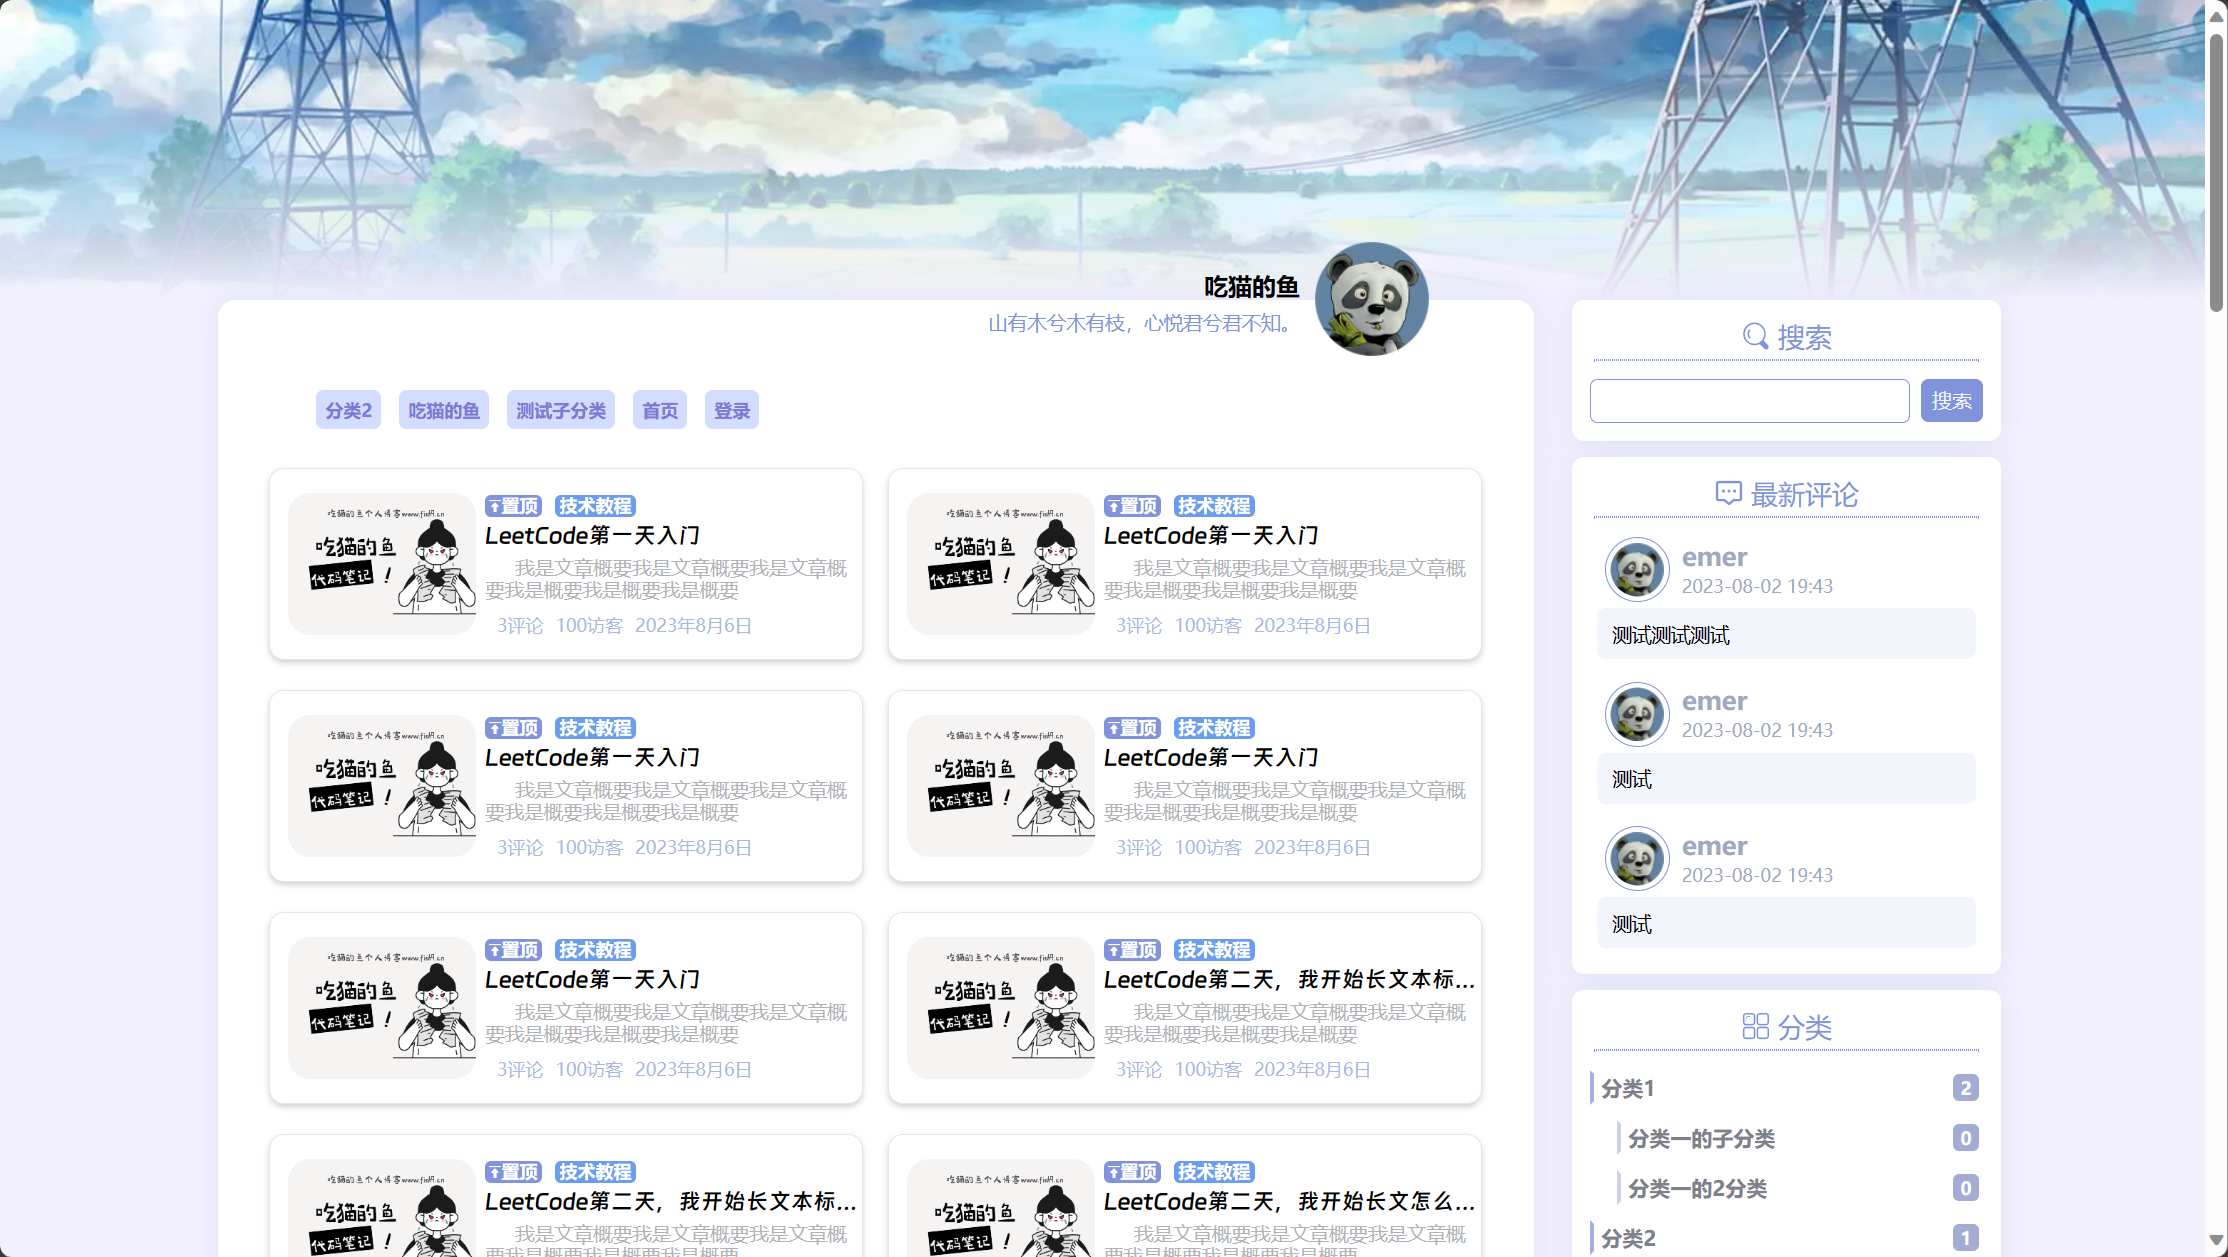Click username emer above comment 测试测试测试
The width and height of the screenshot is (2228, 1257).
(1714, 557)
